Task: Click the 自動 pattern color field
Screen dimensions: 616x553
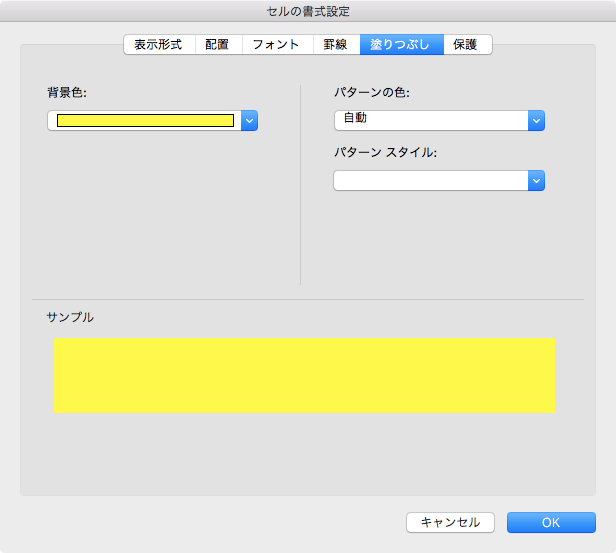Action: coord(430,121)
